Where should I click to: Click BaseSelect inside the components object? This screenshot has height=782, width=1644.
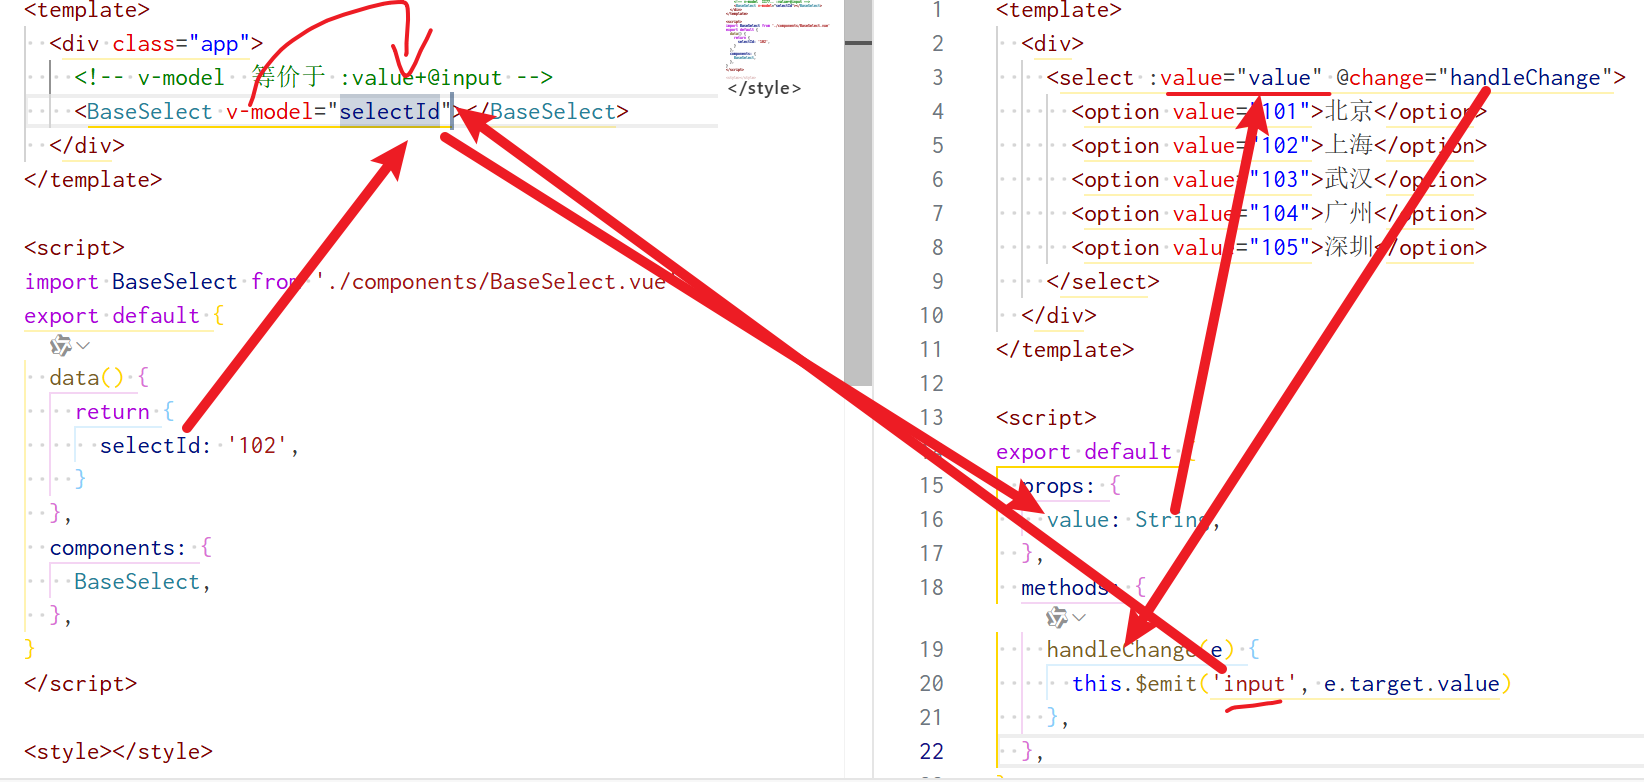point(137,581)
